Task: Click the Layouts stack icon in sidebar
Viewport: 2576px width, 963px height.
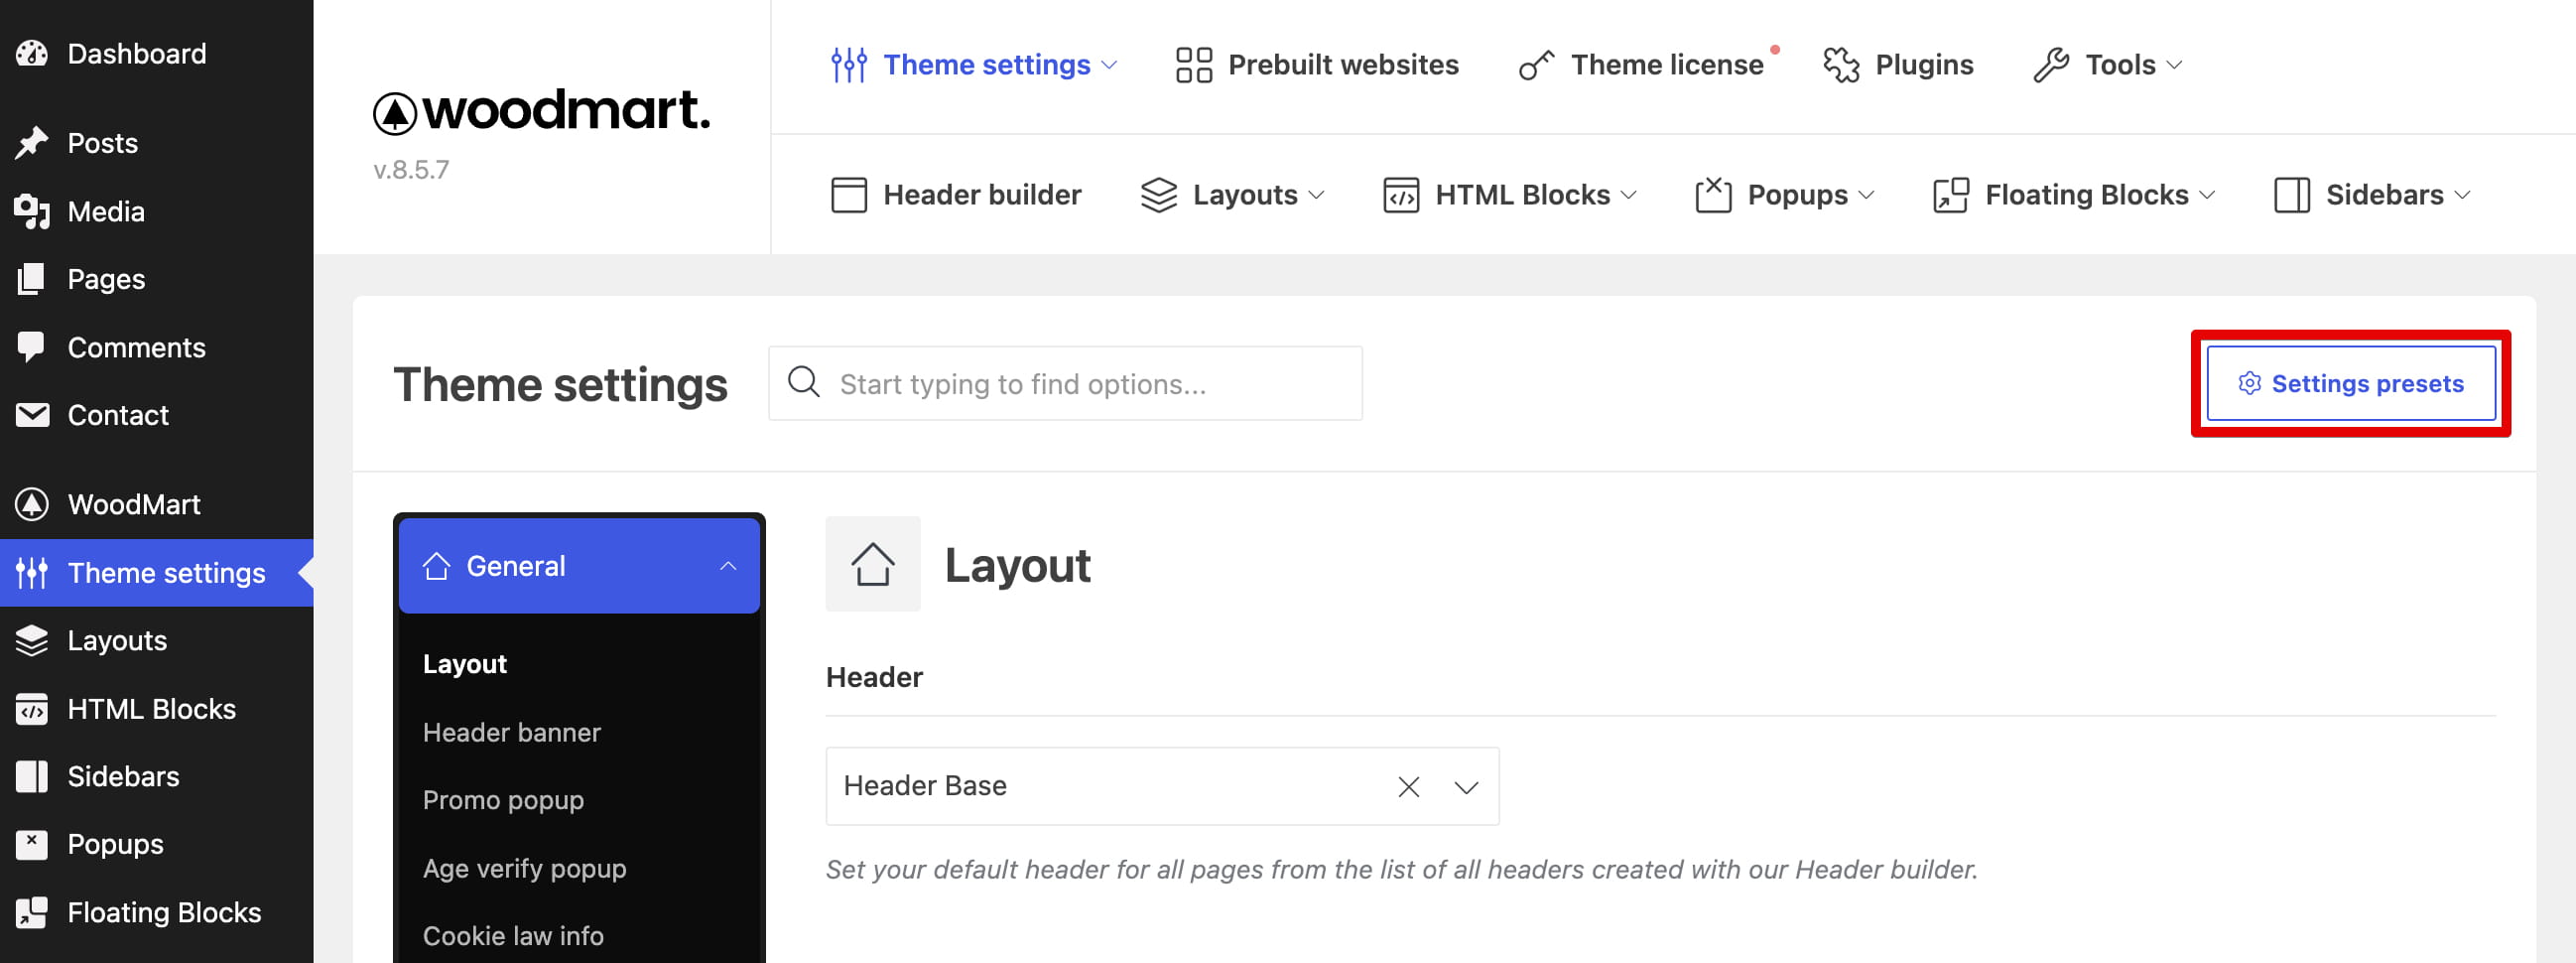Action: [32, 640]
